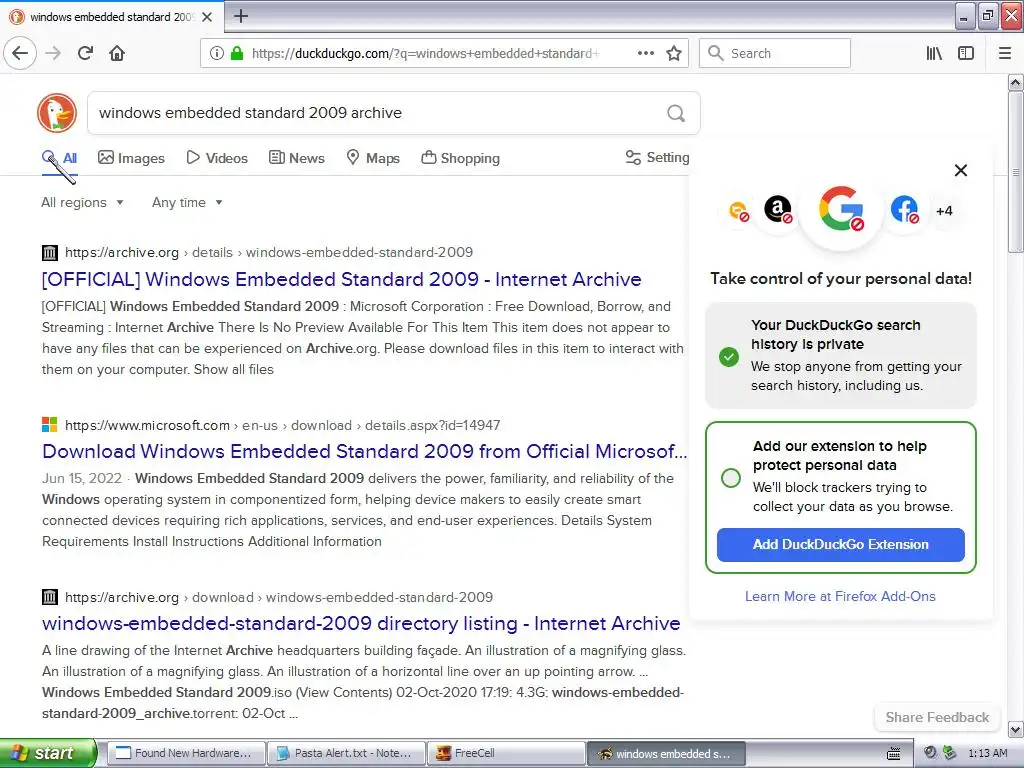Click the address bar URL
This screenshot has width=1024, height=768.
point(425,54)
